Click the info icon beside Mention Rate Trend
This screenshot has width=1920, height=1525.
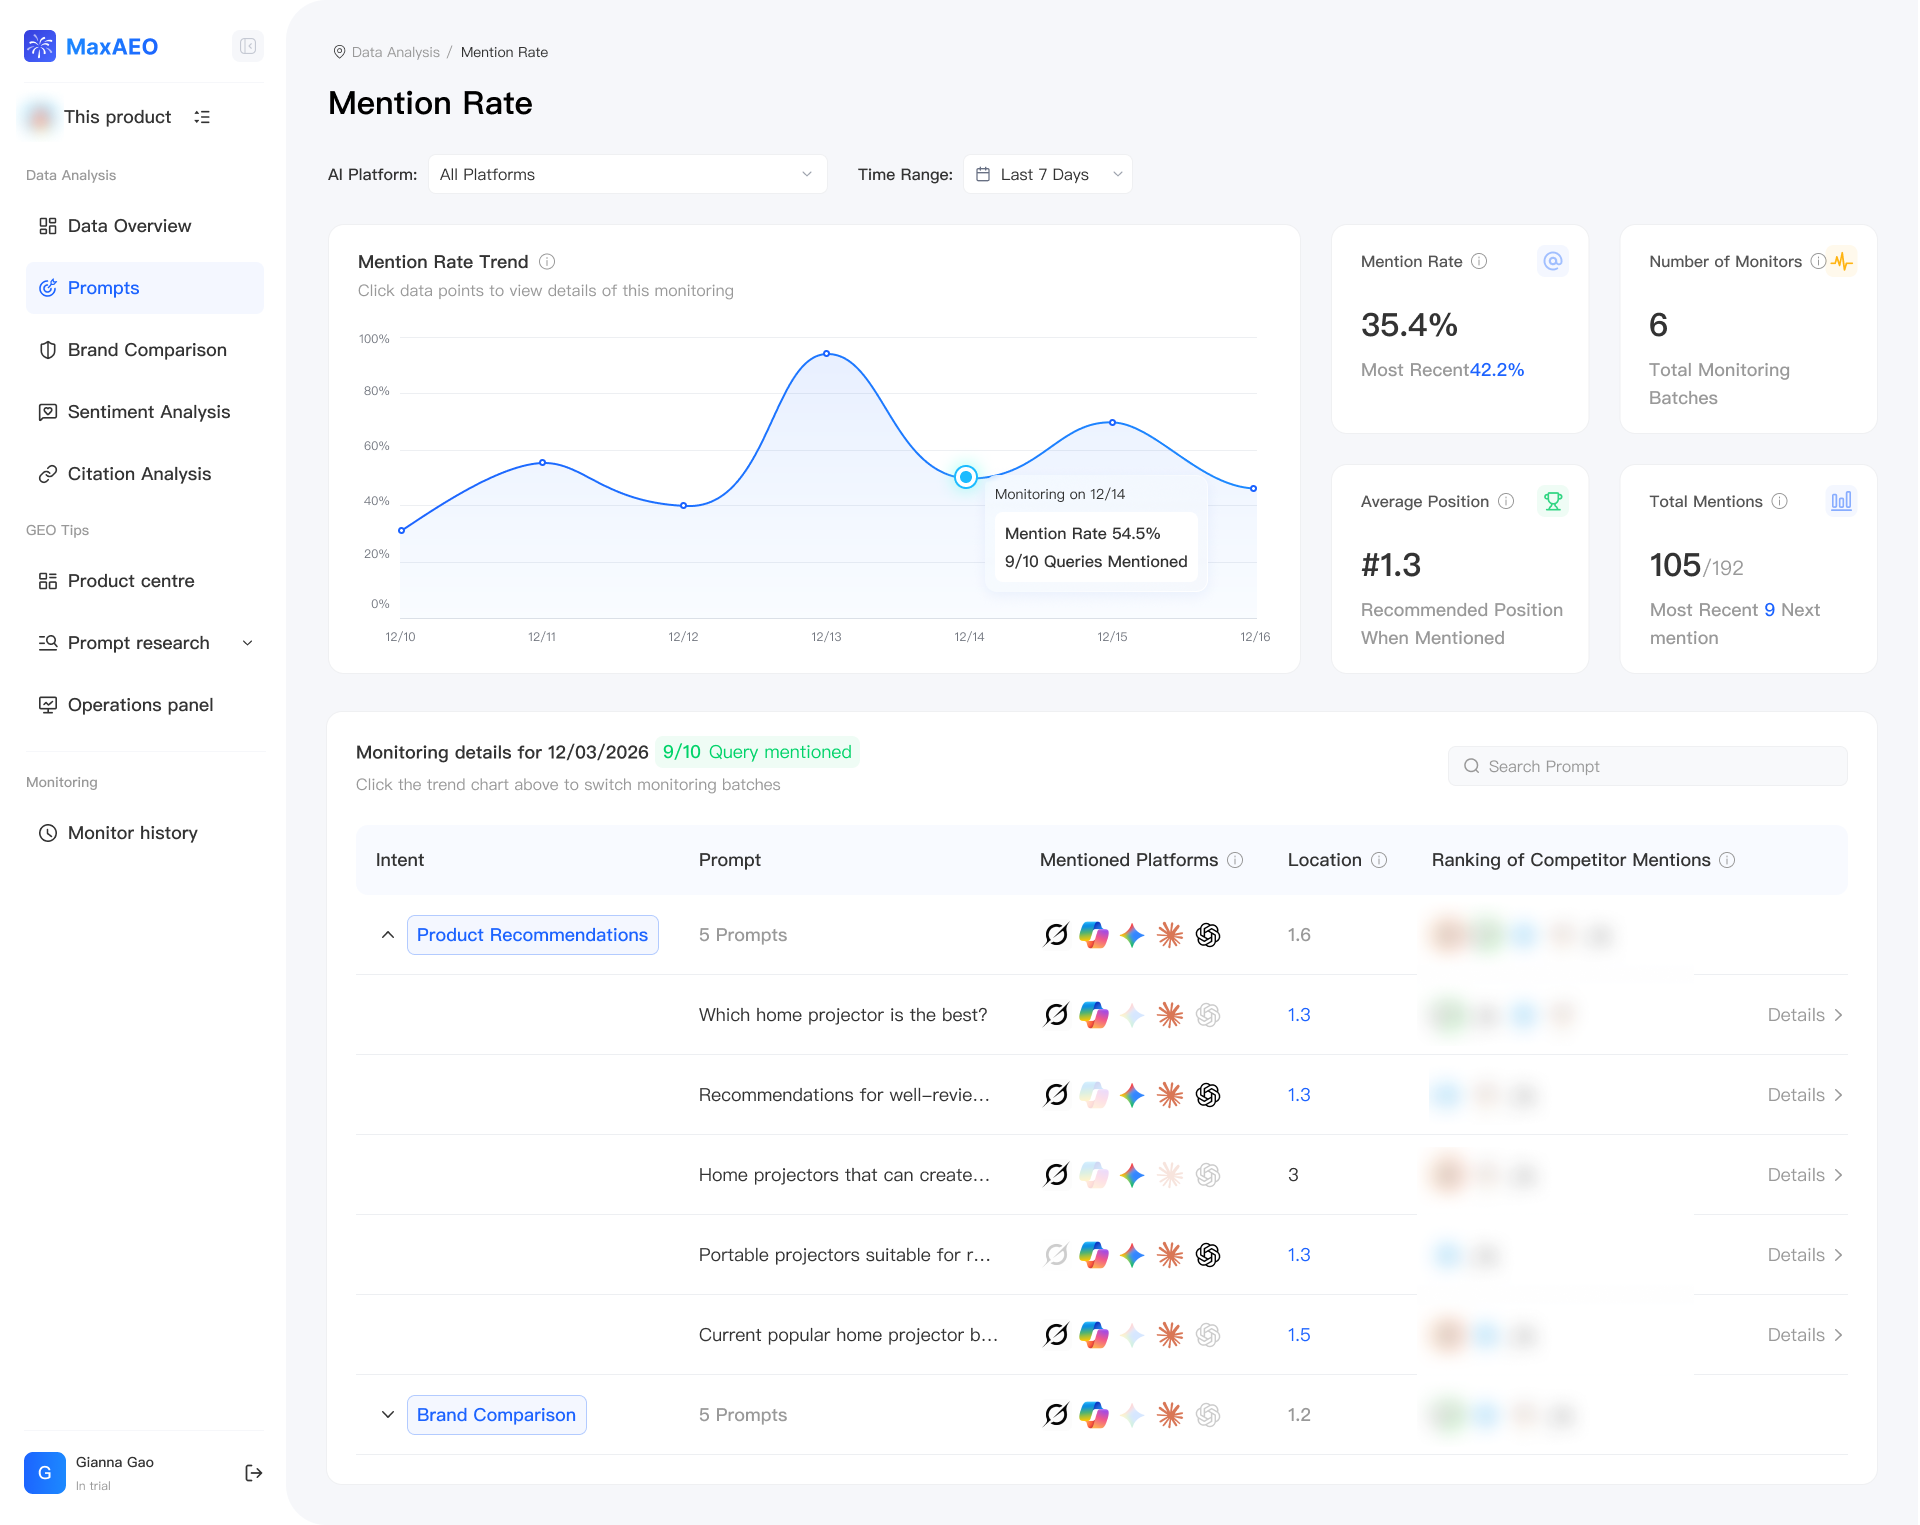pyautogui.click(x=547, y=261)
